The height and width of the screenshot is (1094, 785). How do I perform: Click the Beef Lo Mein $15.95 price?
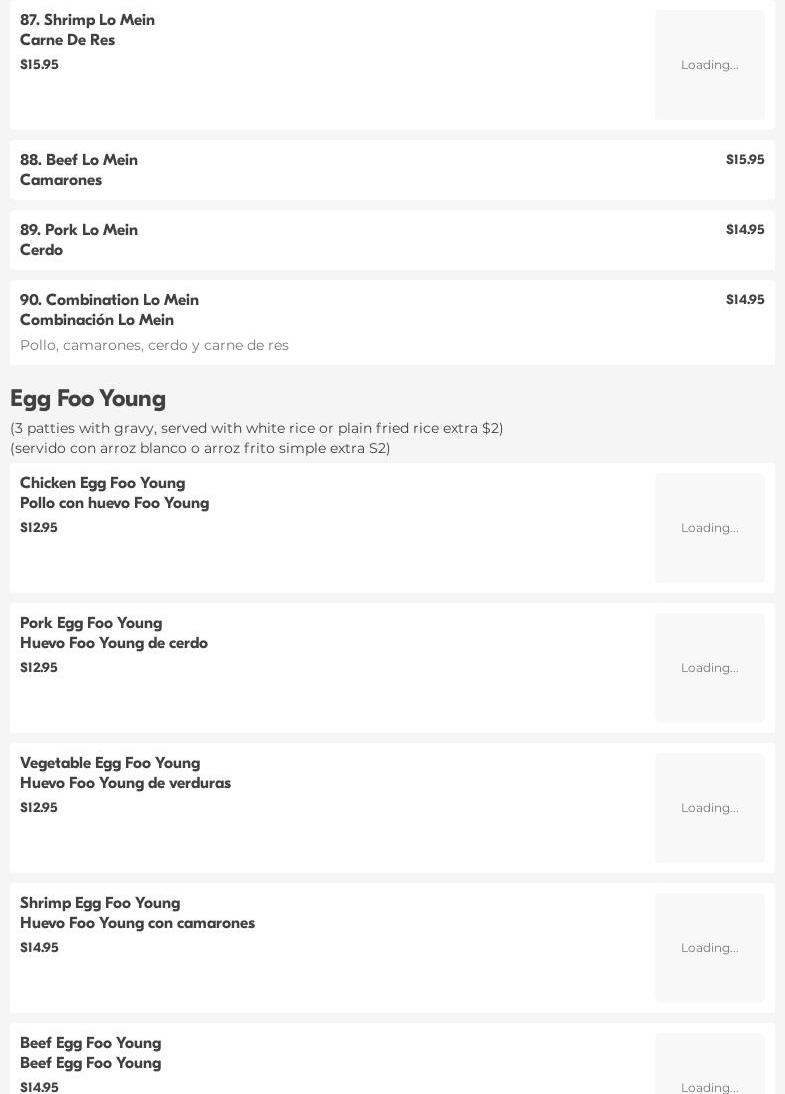pos(745,160)
